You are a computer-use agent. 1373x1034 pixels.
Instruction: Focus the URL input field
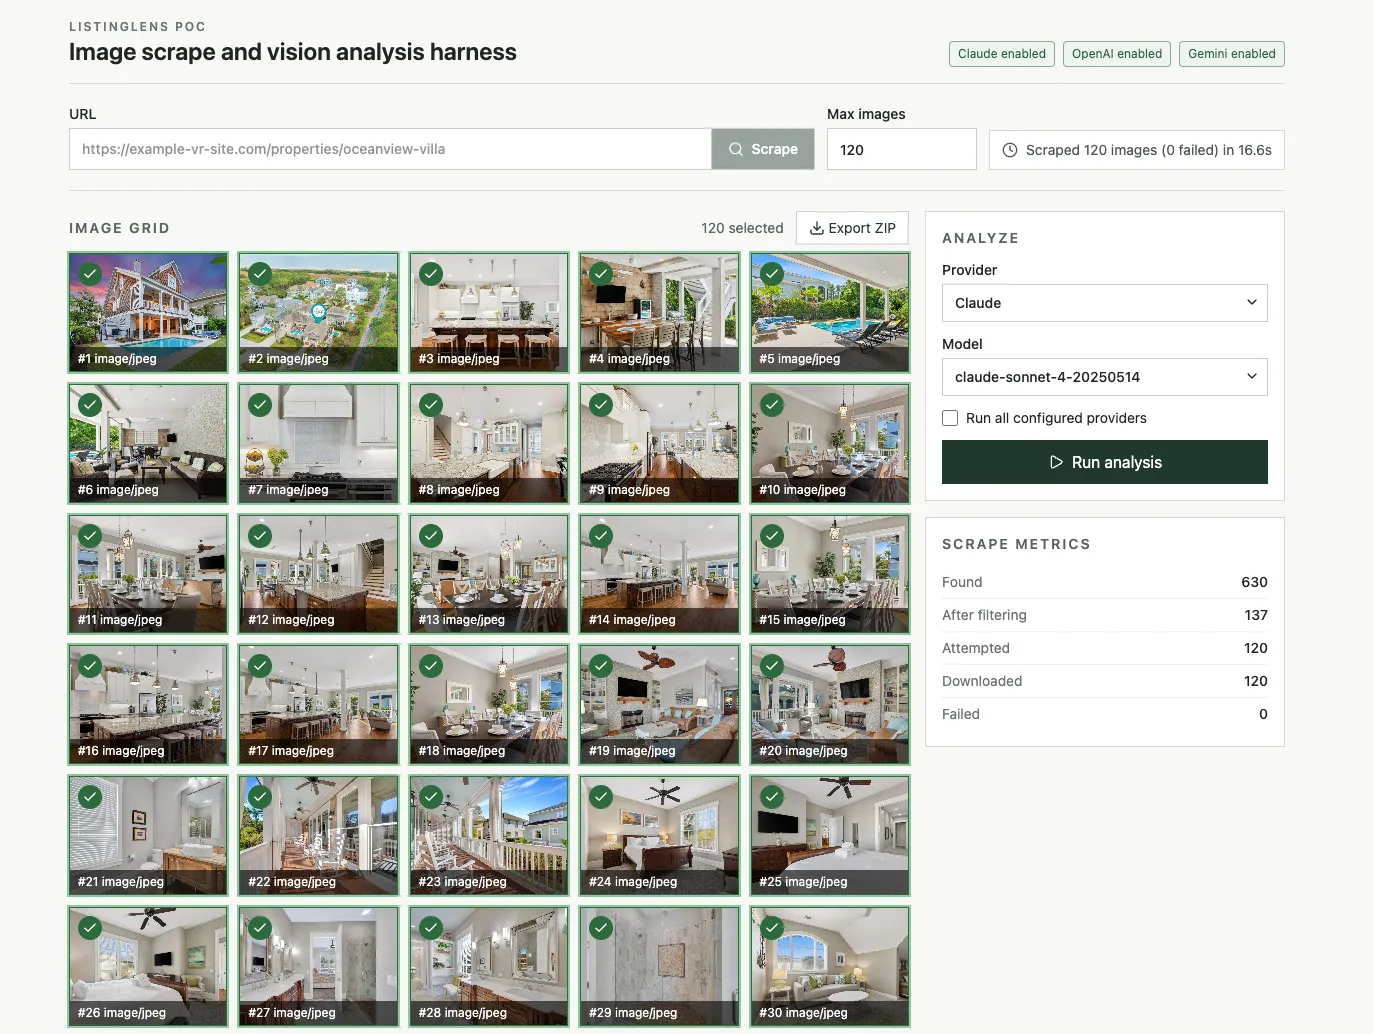[390, 149]
